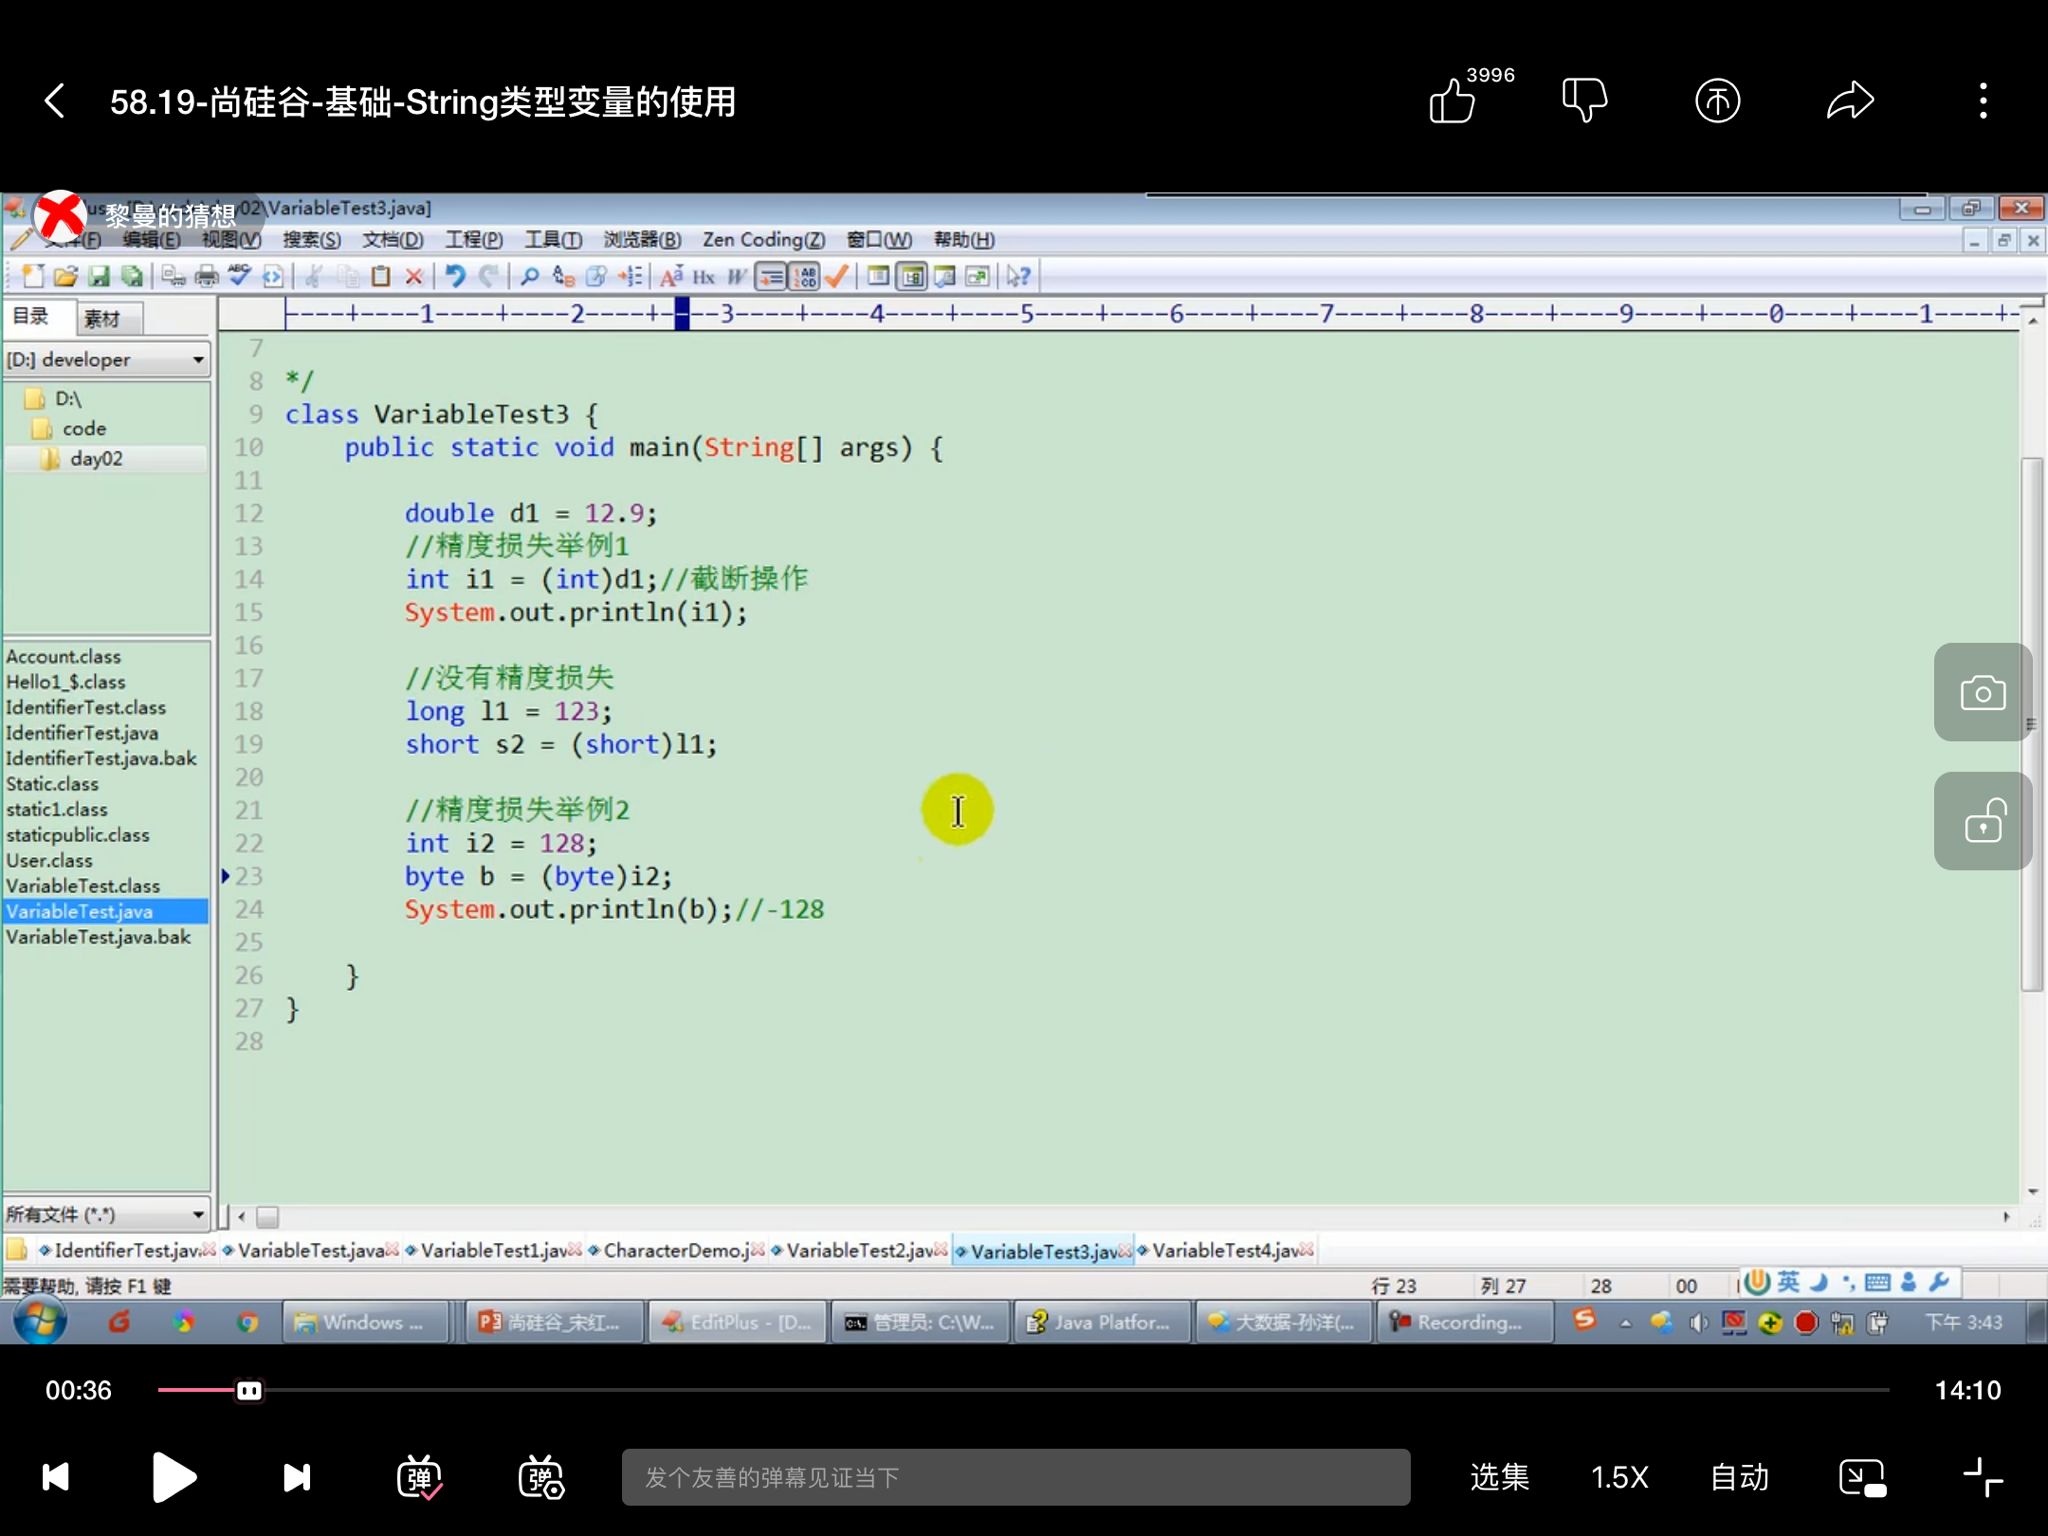Click the 1.5X playback speed button

(1617, 1476)
